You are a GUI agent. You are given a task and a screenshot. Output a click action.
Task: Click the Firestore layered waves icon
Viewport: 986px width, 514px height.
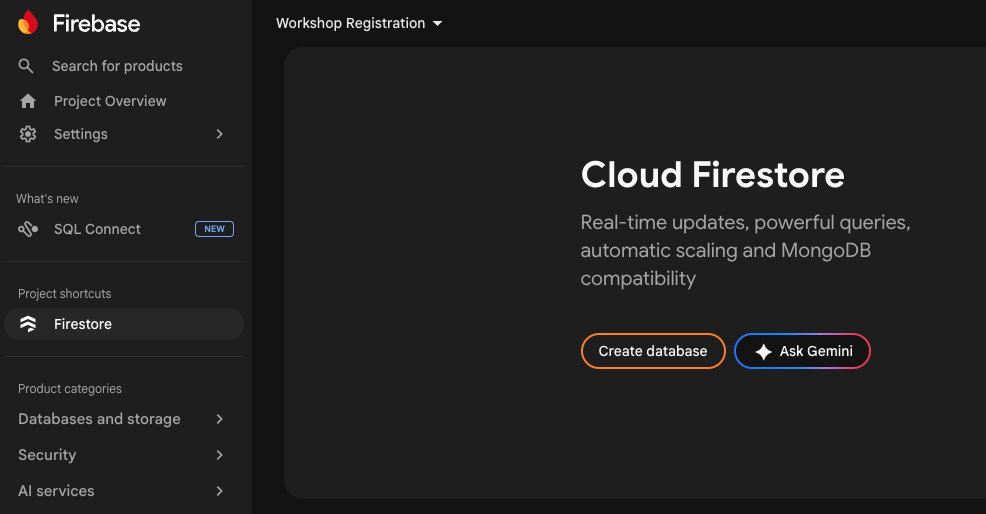click(x=28, y=324)
